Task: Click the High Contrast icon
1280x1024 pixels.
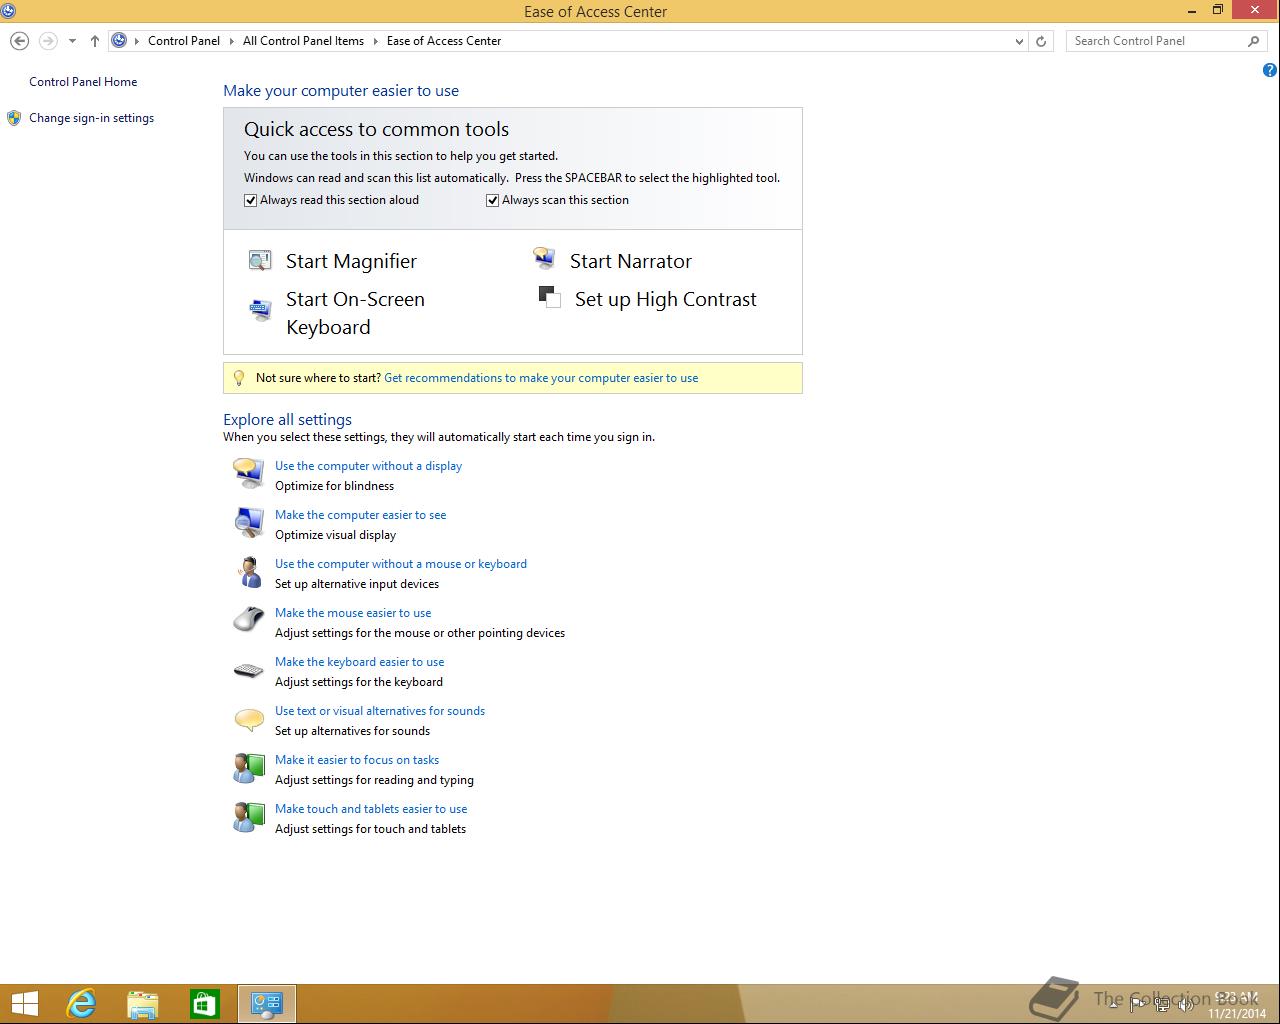Action: (x=549, y=297)
